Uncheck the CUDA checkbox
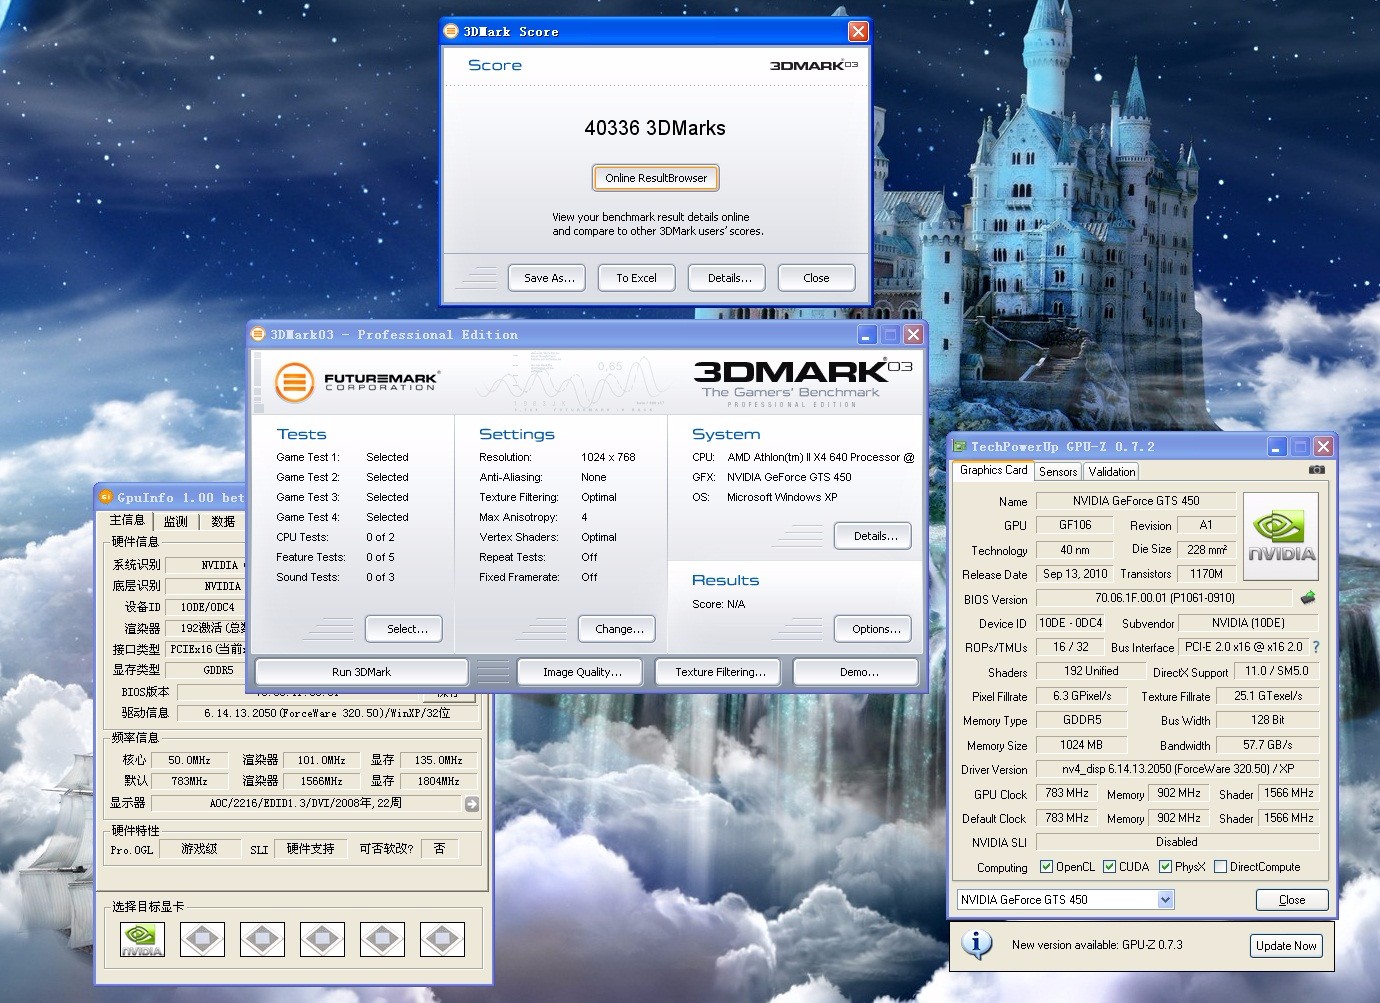The width and height of the screenshot is (1380, 1003). pyautogui.click(x=1109, y=867)
